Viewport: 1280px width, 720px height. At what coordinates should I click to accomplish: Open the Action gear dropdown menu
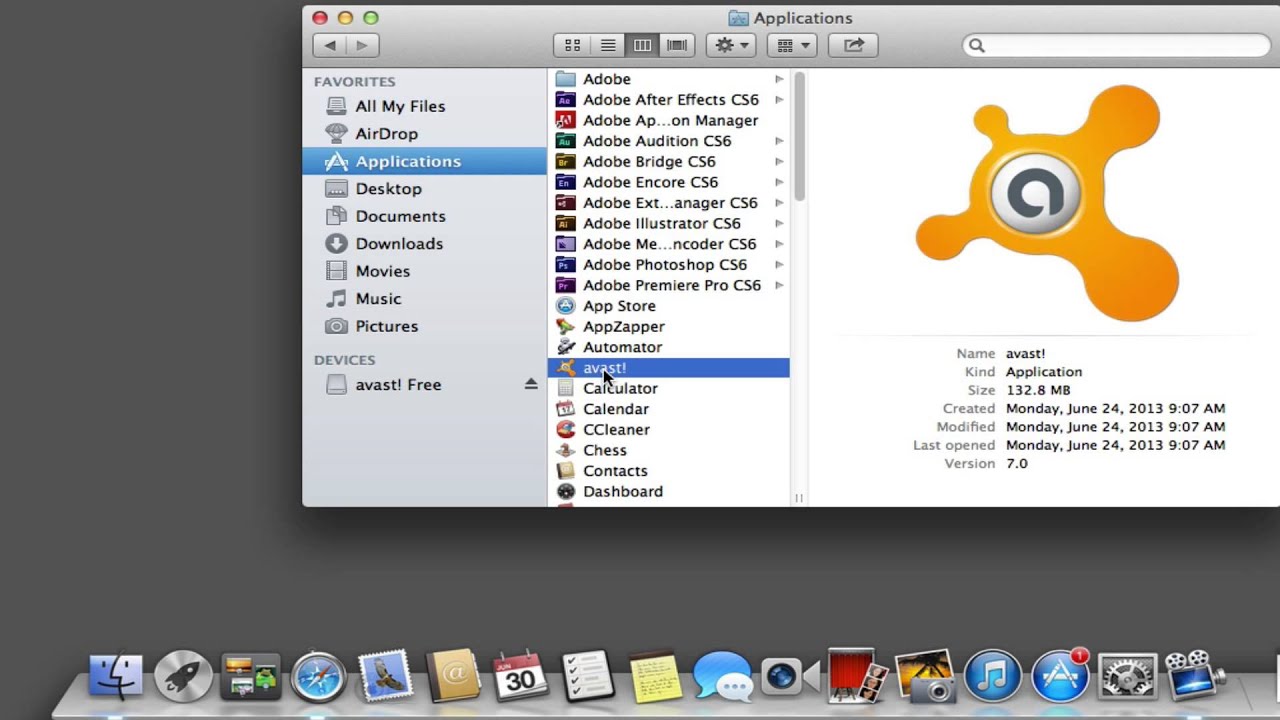tap(731, 45)
